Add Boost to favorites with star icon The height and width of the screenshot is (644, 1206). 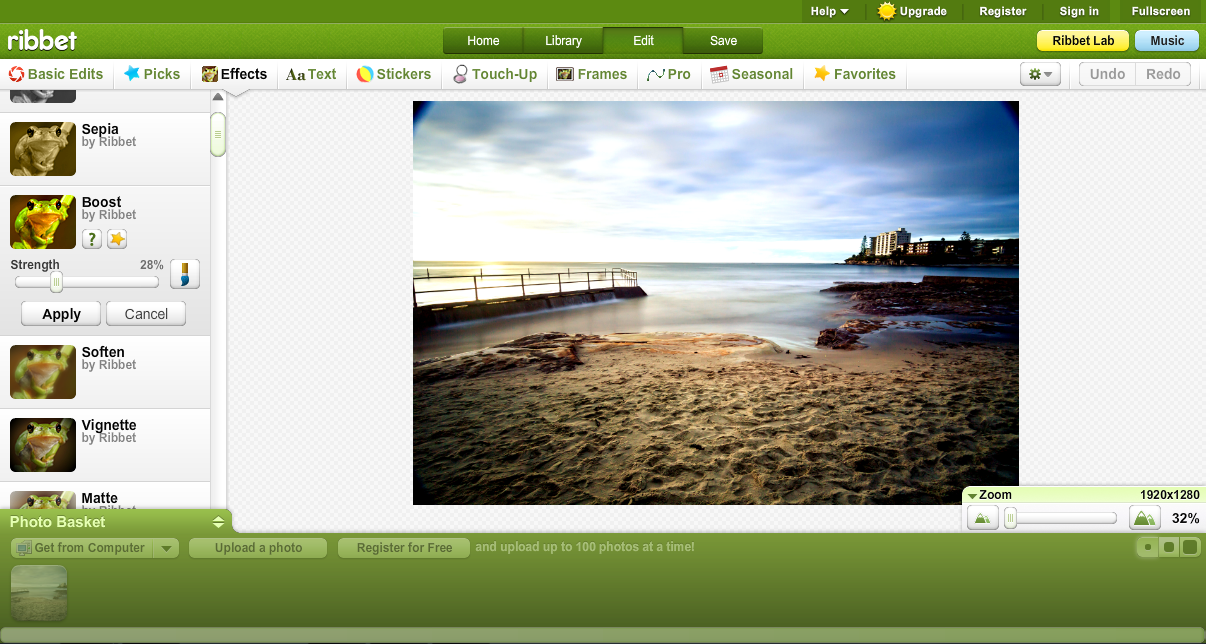[x=117, y=239]
